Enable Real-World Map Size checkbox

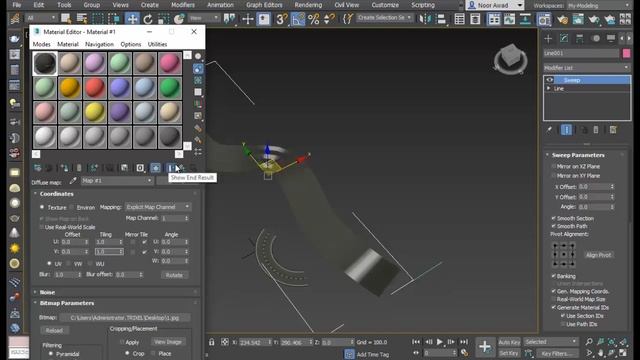pyautogui.click(x=554, y=299)
